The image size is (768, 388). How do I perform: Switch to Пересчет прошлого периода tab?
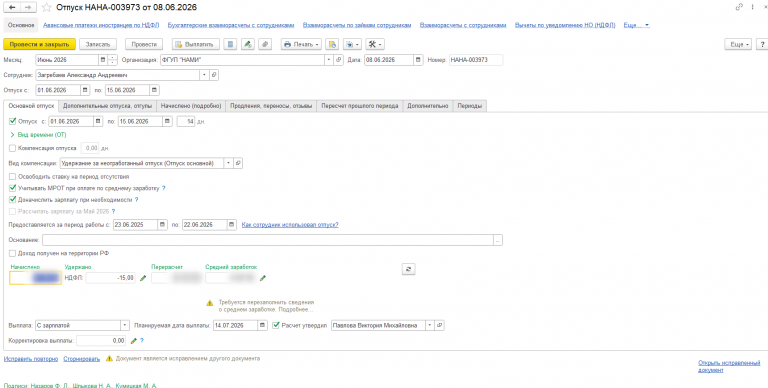tap(360, 106)
